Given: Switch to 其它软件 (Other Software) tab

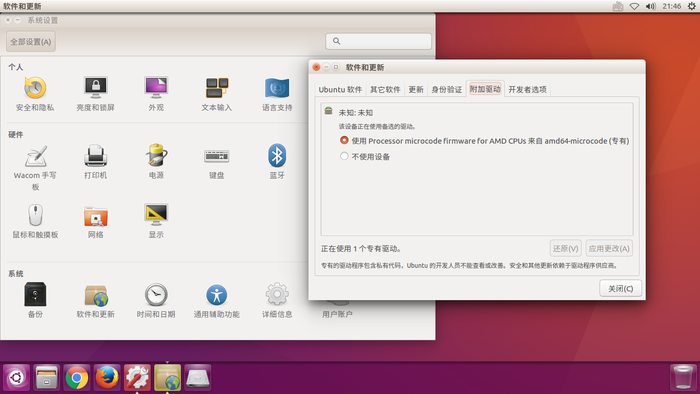Looking at the screenshot, I should [385, 89].
